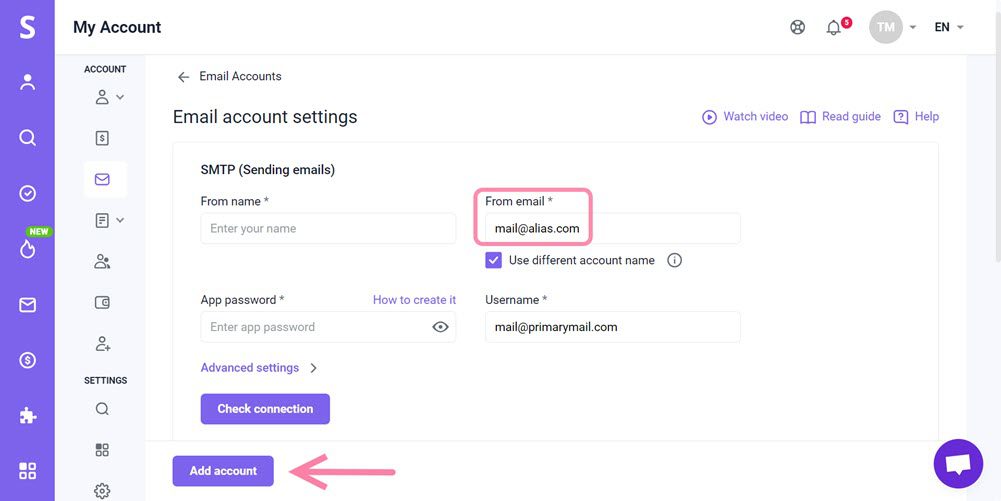Image resolution: width=1001 pixels, height=501 pixels.
Task: Click the From name input field
Action: coord(328,229)
